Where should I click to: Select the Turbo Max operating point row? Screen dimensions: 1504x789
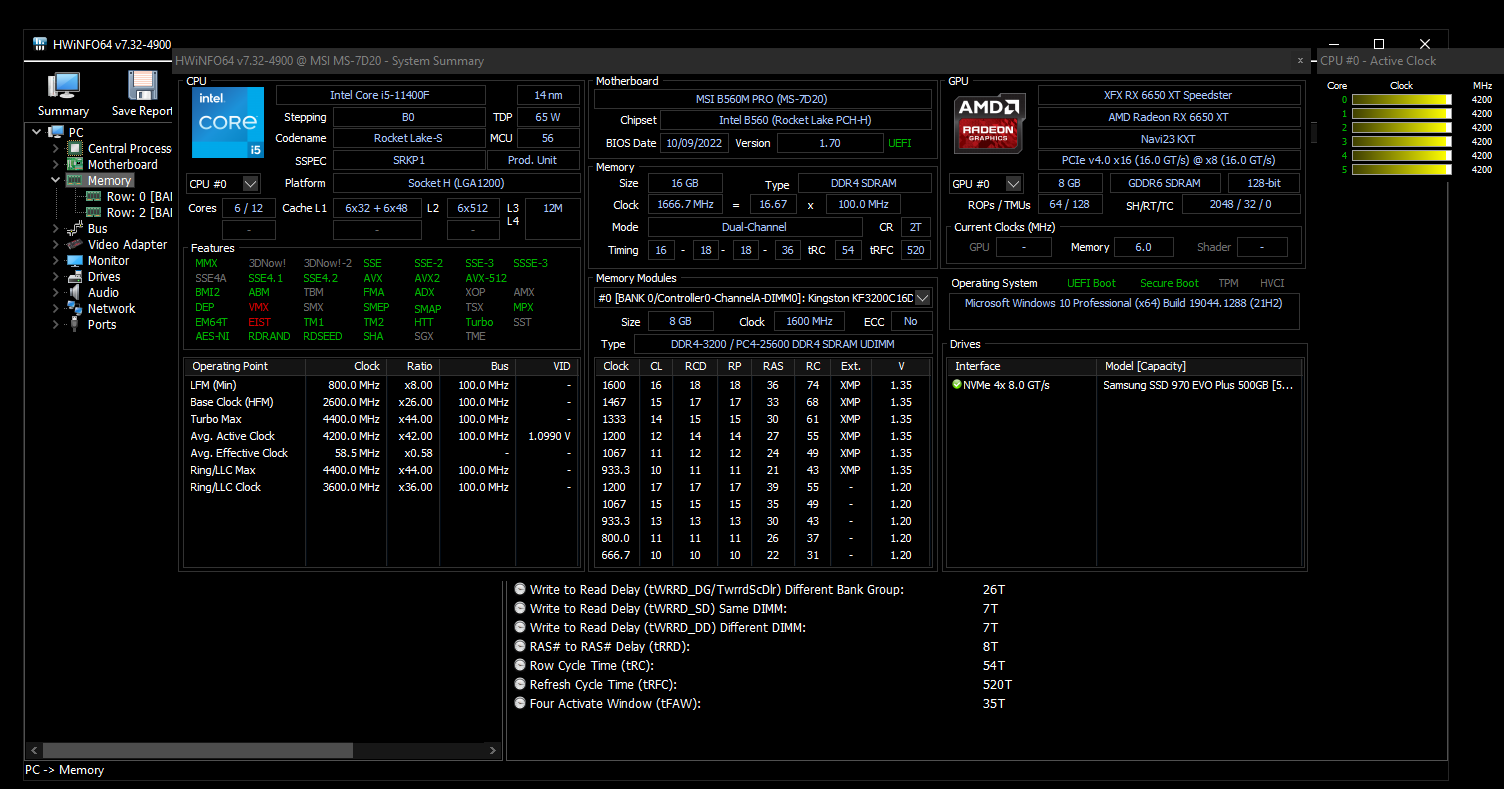pos(381,419)
